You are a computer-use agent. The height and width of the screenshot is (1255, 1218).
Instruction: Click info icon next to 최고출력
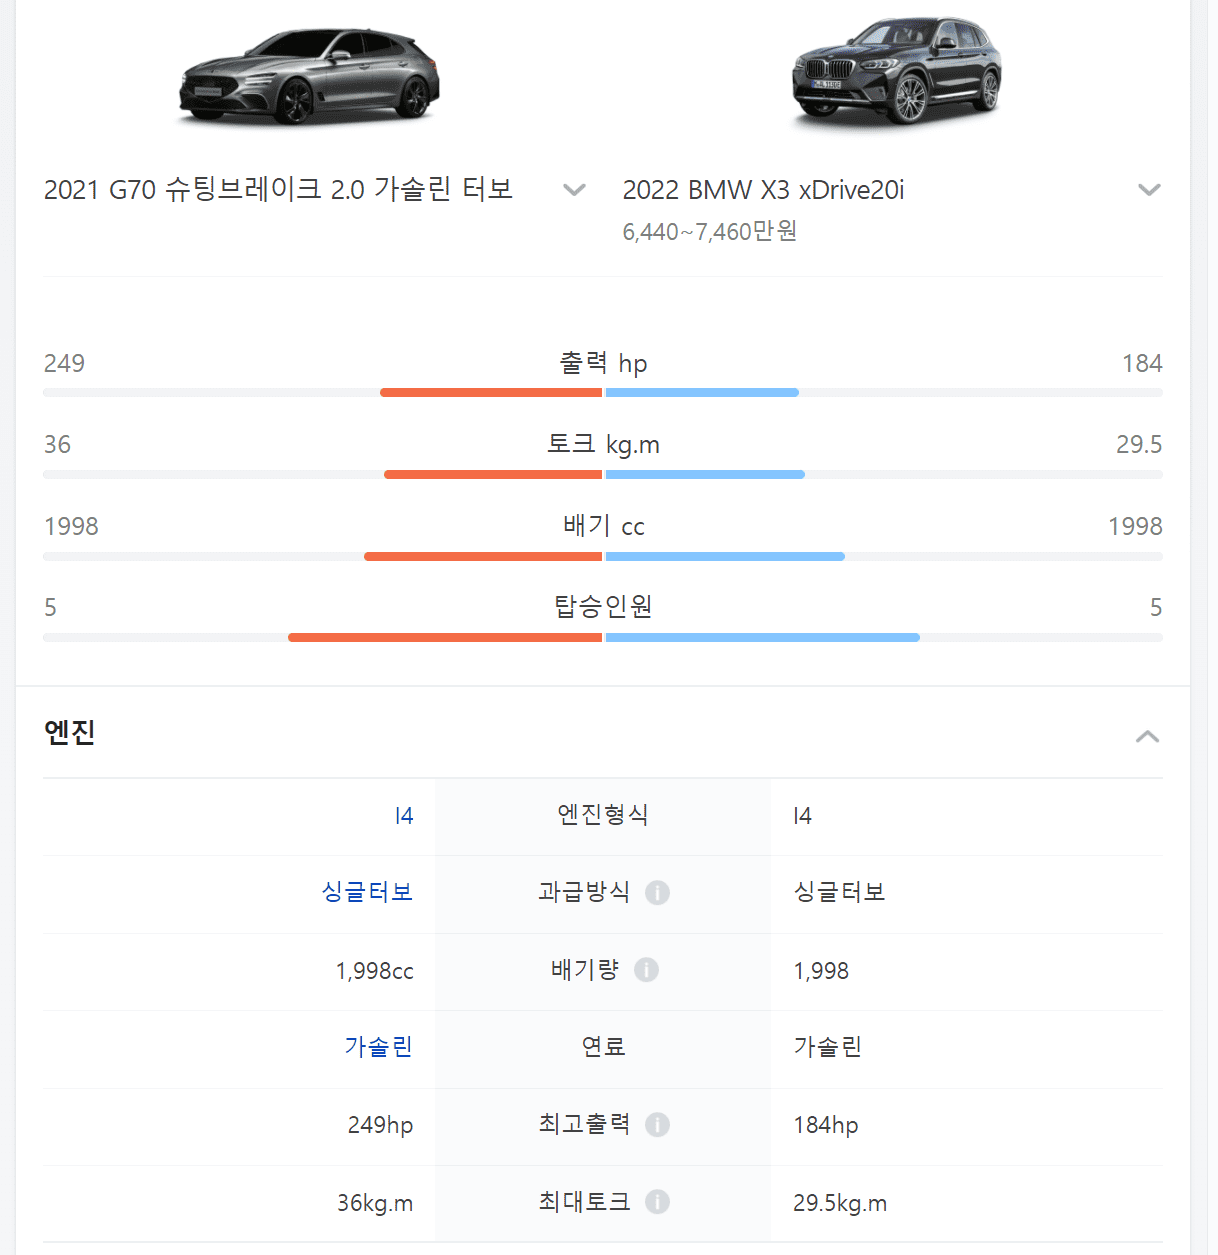click(x=657, y=1125)
